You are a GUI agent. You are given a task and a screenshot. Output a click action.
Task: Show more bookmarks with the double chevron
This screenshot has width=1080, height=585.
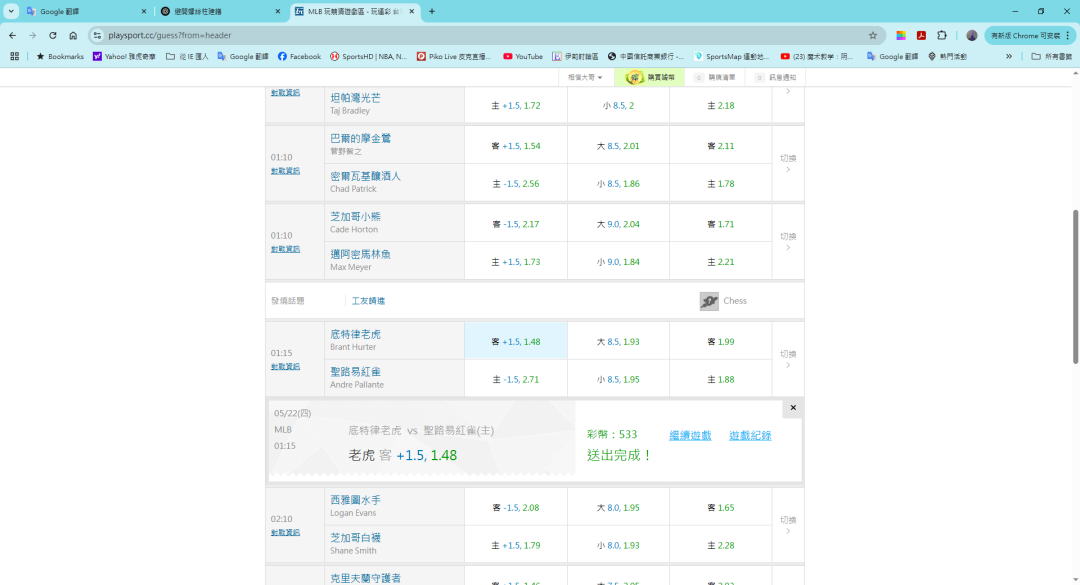(1008, 57)
